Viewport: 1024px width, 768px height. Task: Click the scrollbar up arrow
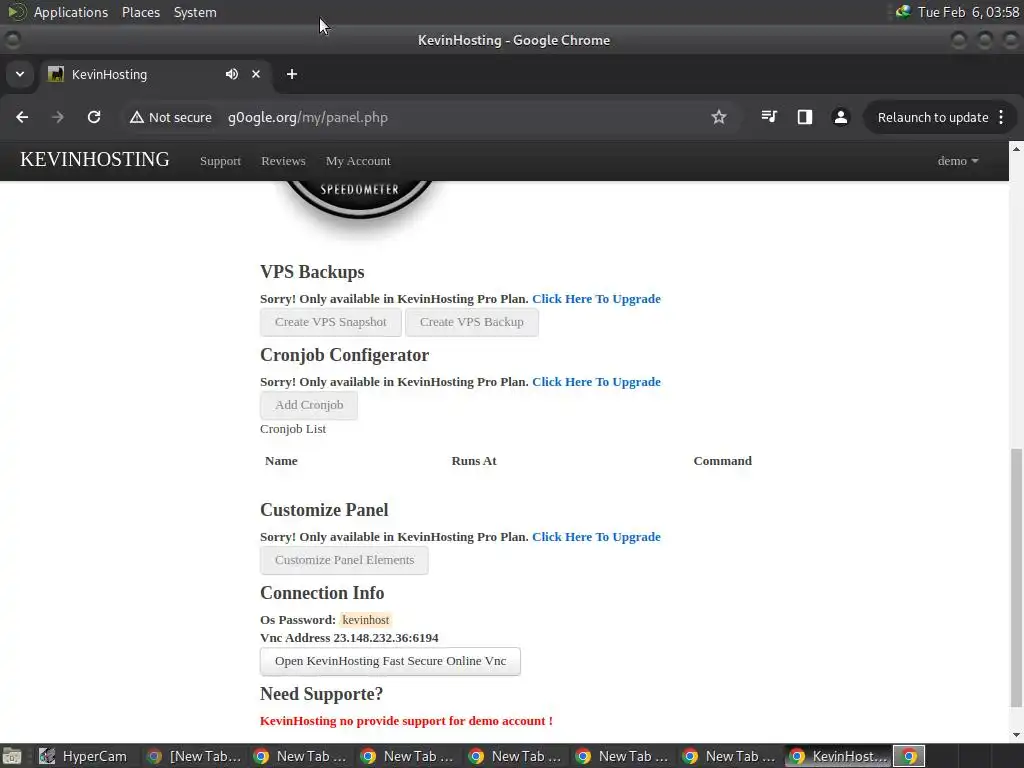click(1016, 149)
